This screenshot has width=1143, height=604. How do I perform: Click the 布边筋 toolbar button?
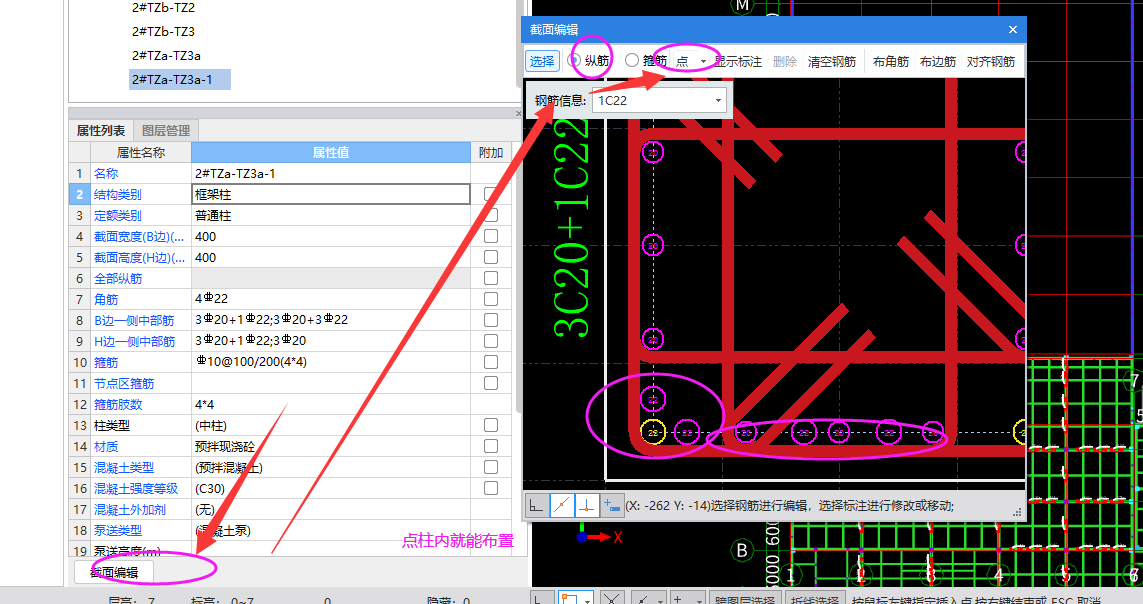coord(937,61)
